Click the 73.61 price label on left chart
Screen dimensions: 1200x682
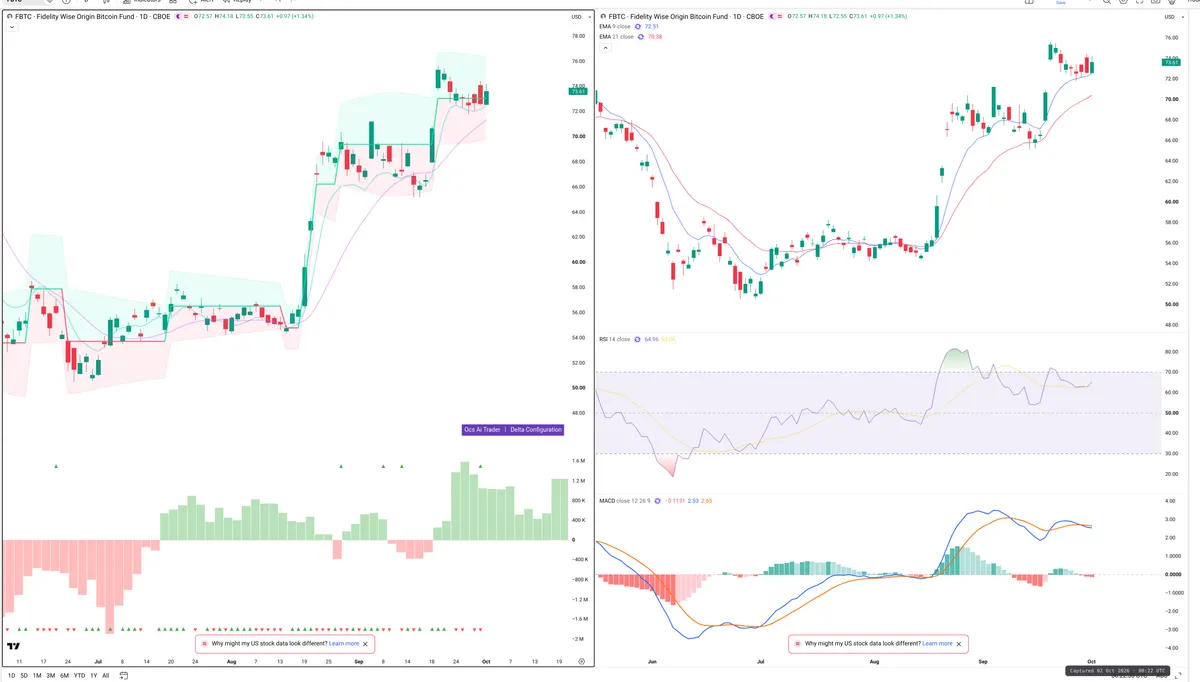point(577,91)
